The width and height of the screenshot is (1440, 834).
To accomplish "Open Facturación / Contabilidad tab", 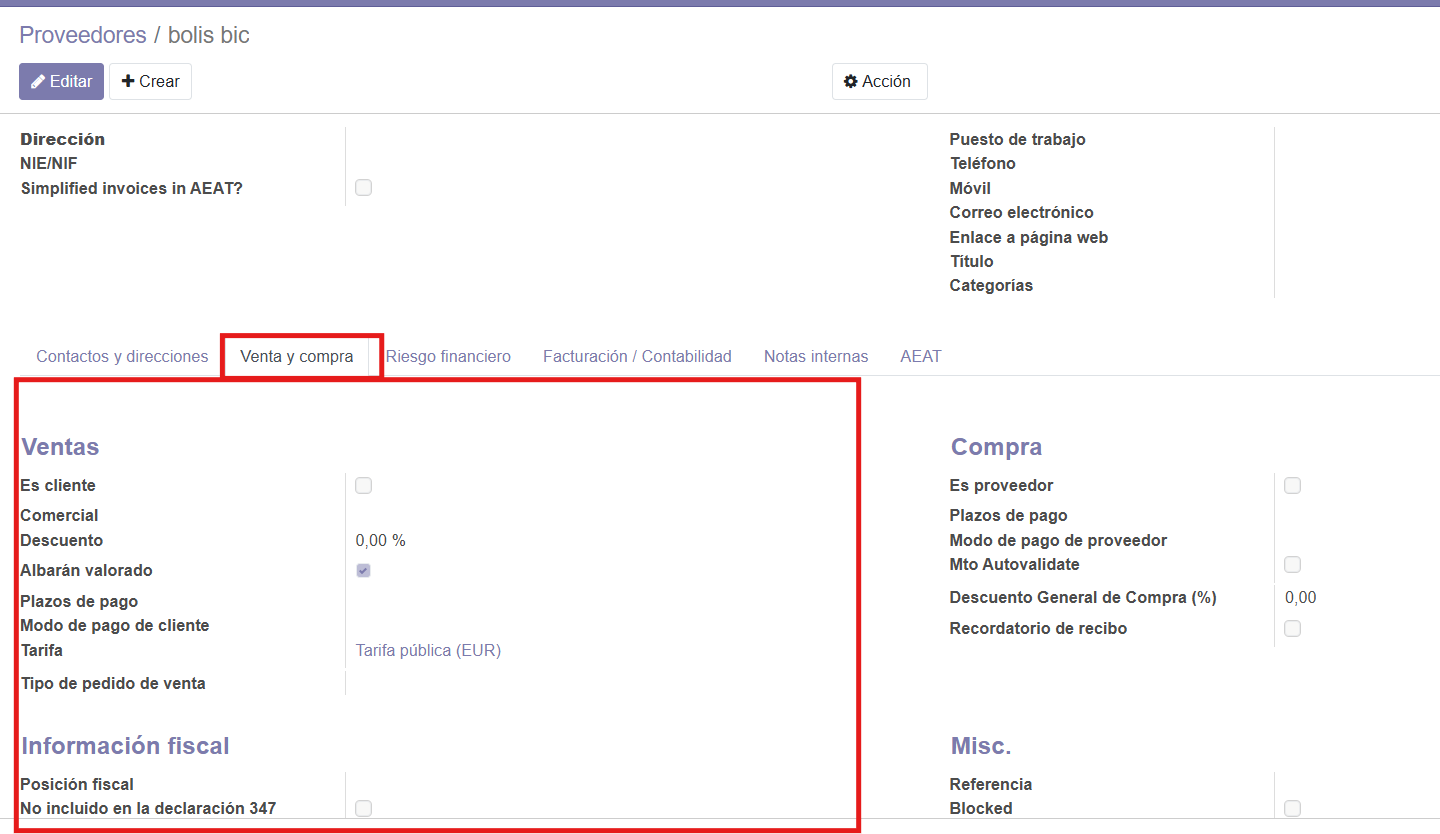I will pyautogui.click(x=637, y=356).
